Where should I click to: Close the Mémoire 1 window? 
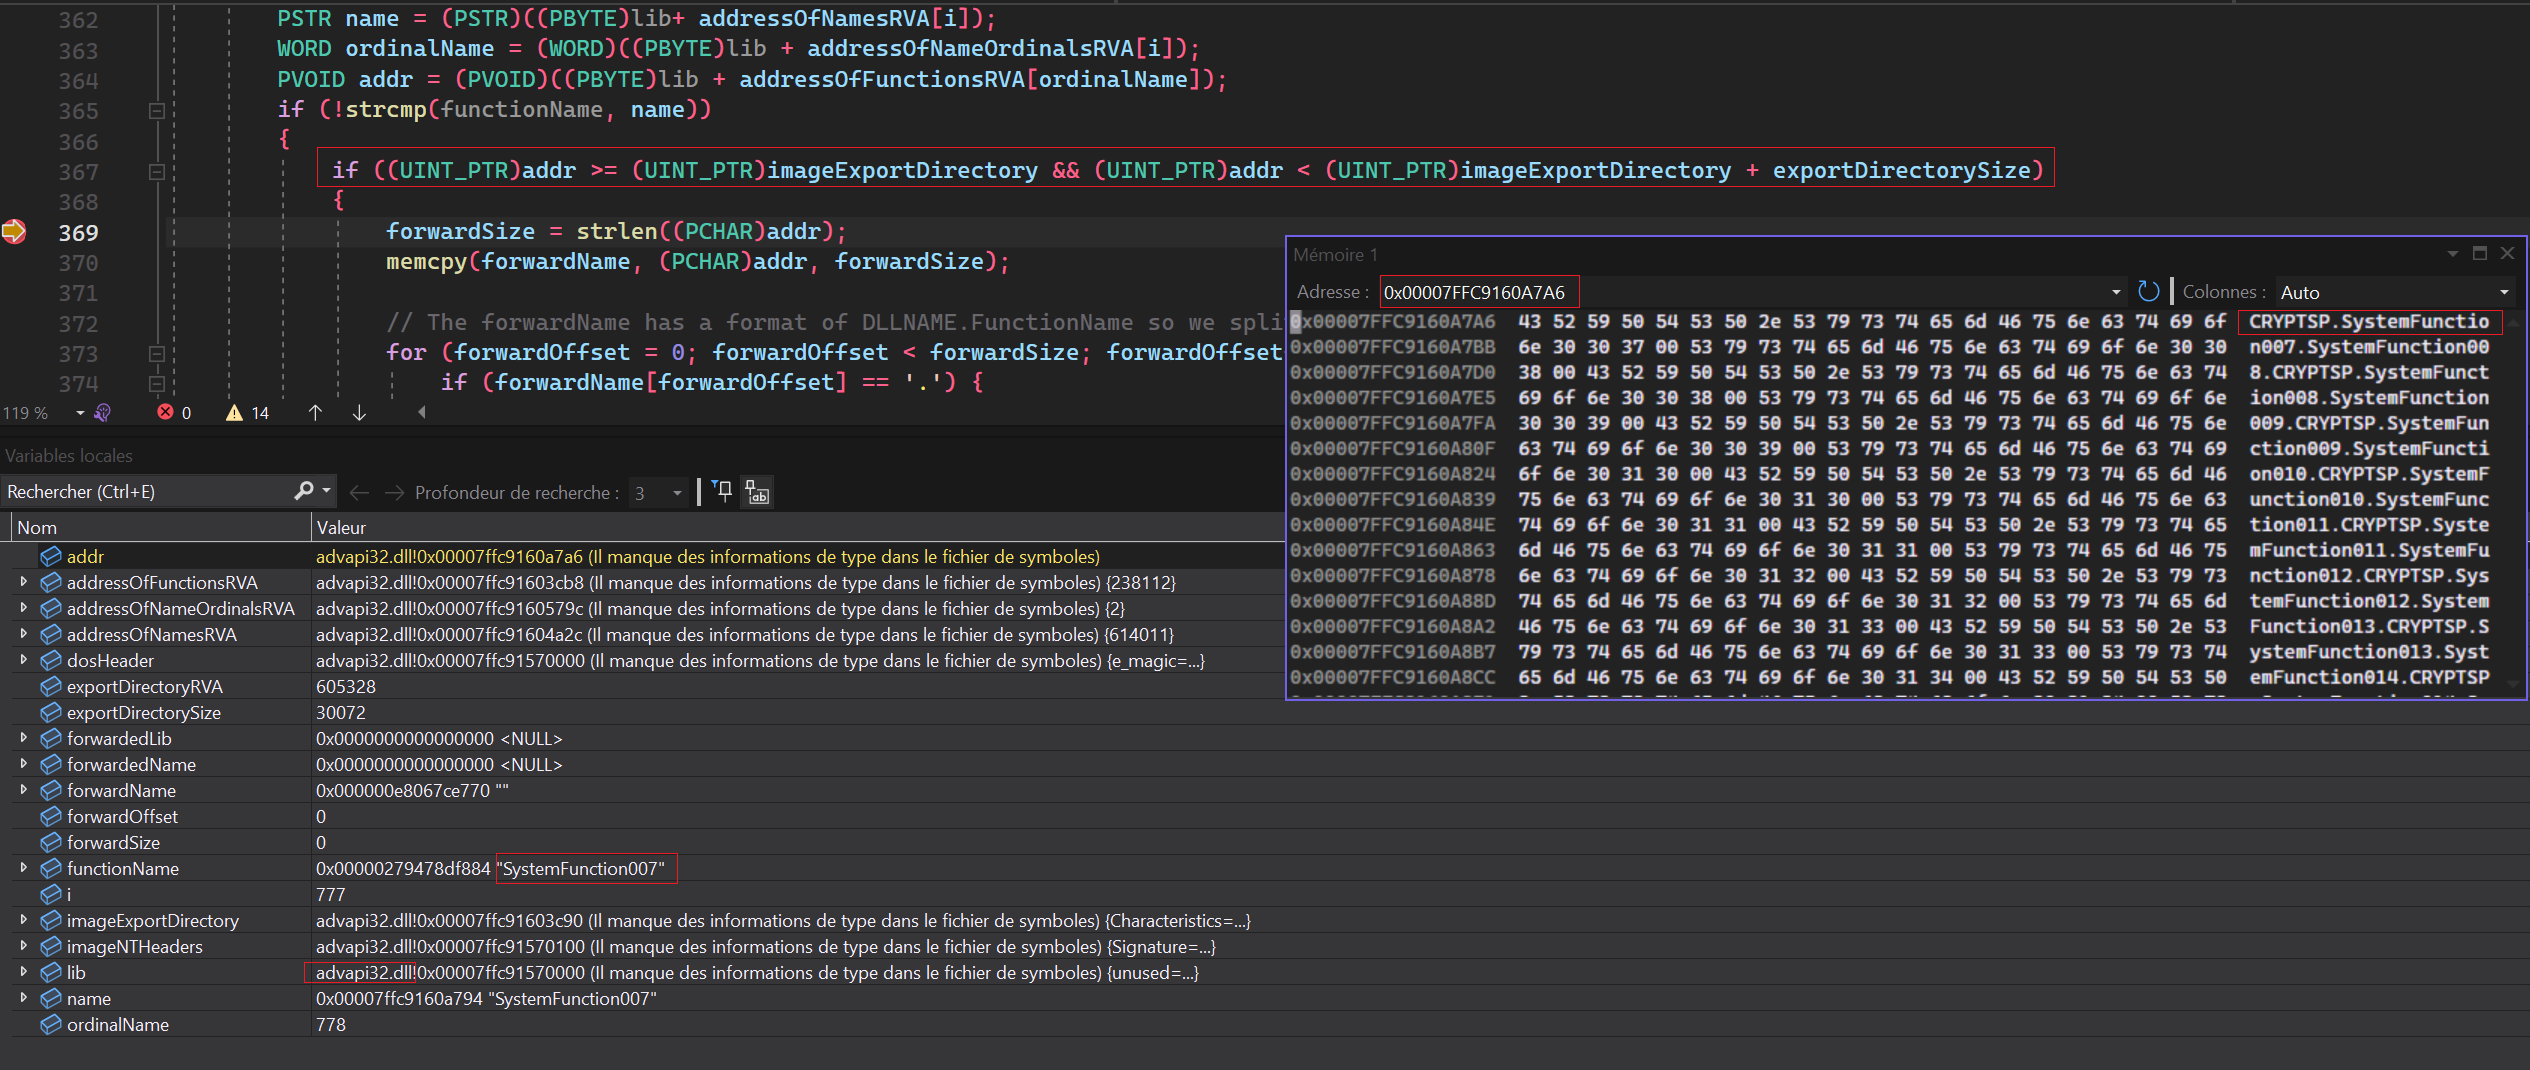(x=2507, y=254)
